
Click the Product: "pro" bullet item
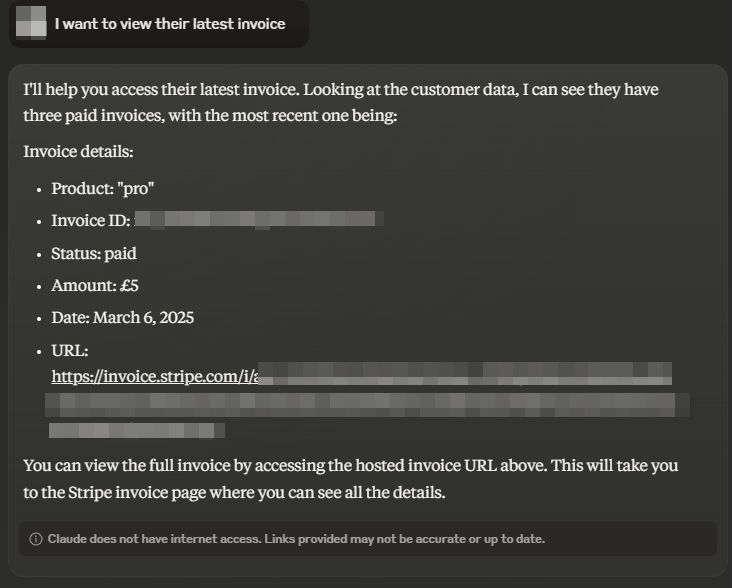[x=103, y=189]
